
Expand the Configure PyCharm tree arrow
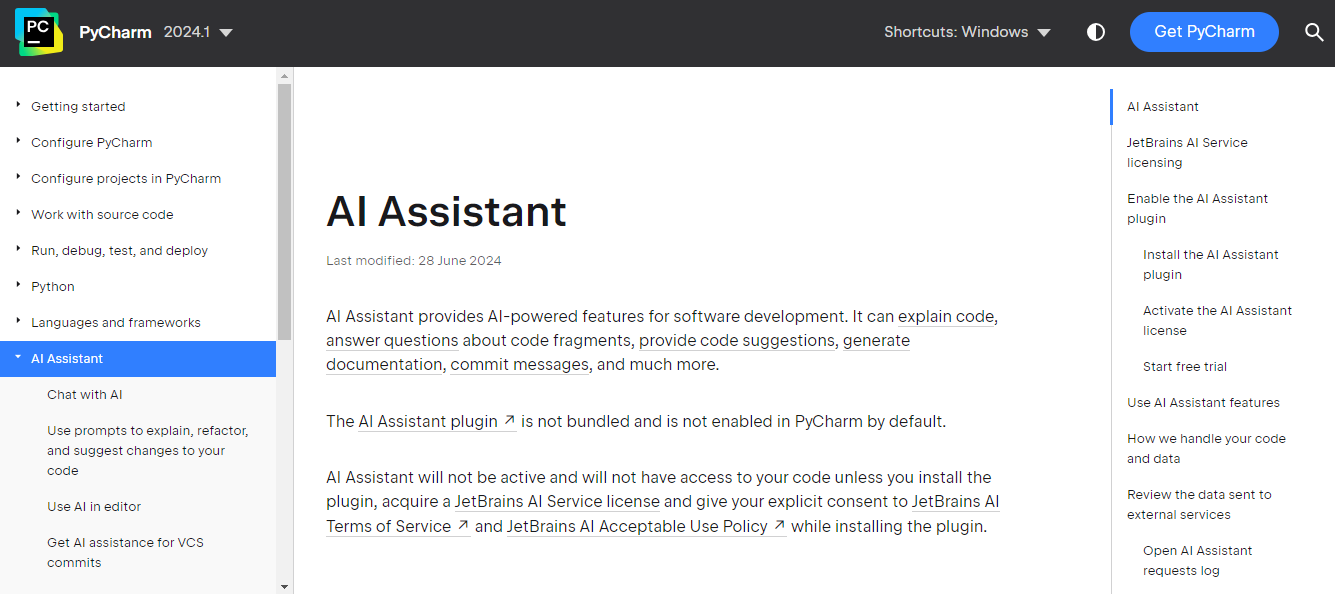(18, 141)
